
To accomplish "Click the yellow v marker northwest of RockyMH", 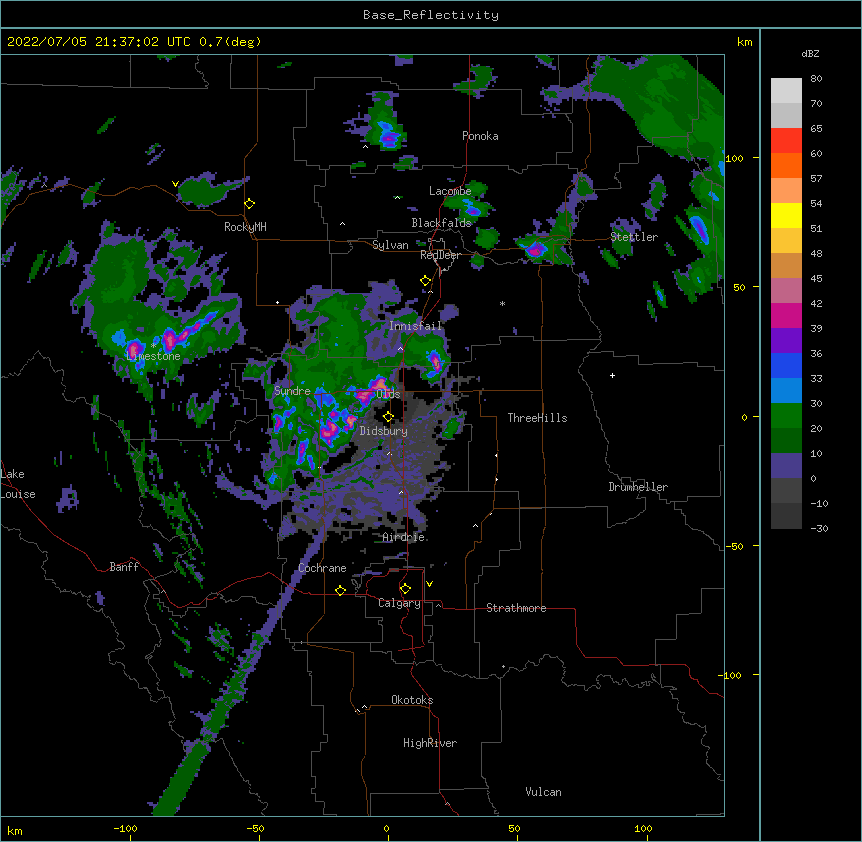I will 175,184.
